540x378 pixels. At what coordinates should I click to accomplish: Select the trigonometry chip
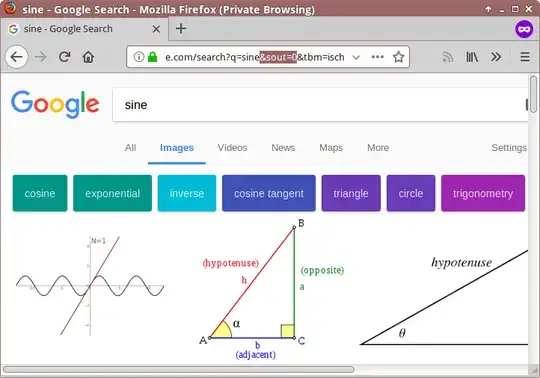[x=483, y=193]
